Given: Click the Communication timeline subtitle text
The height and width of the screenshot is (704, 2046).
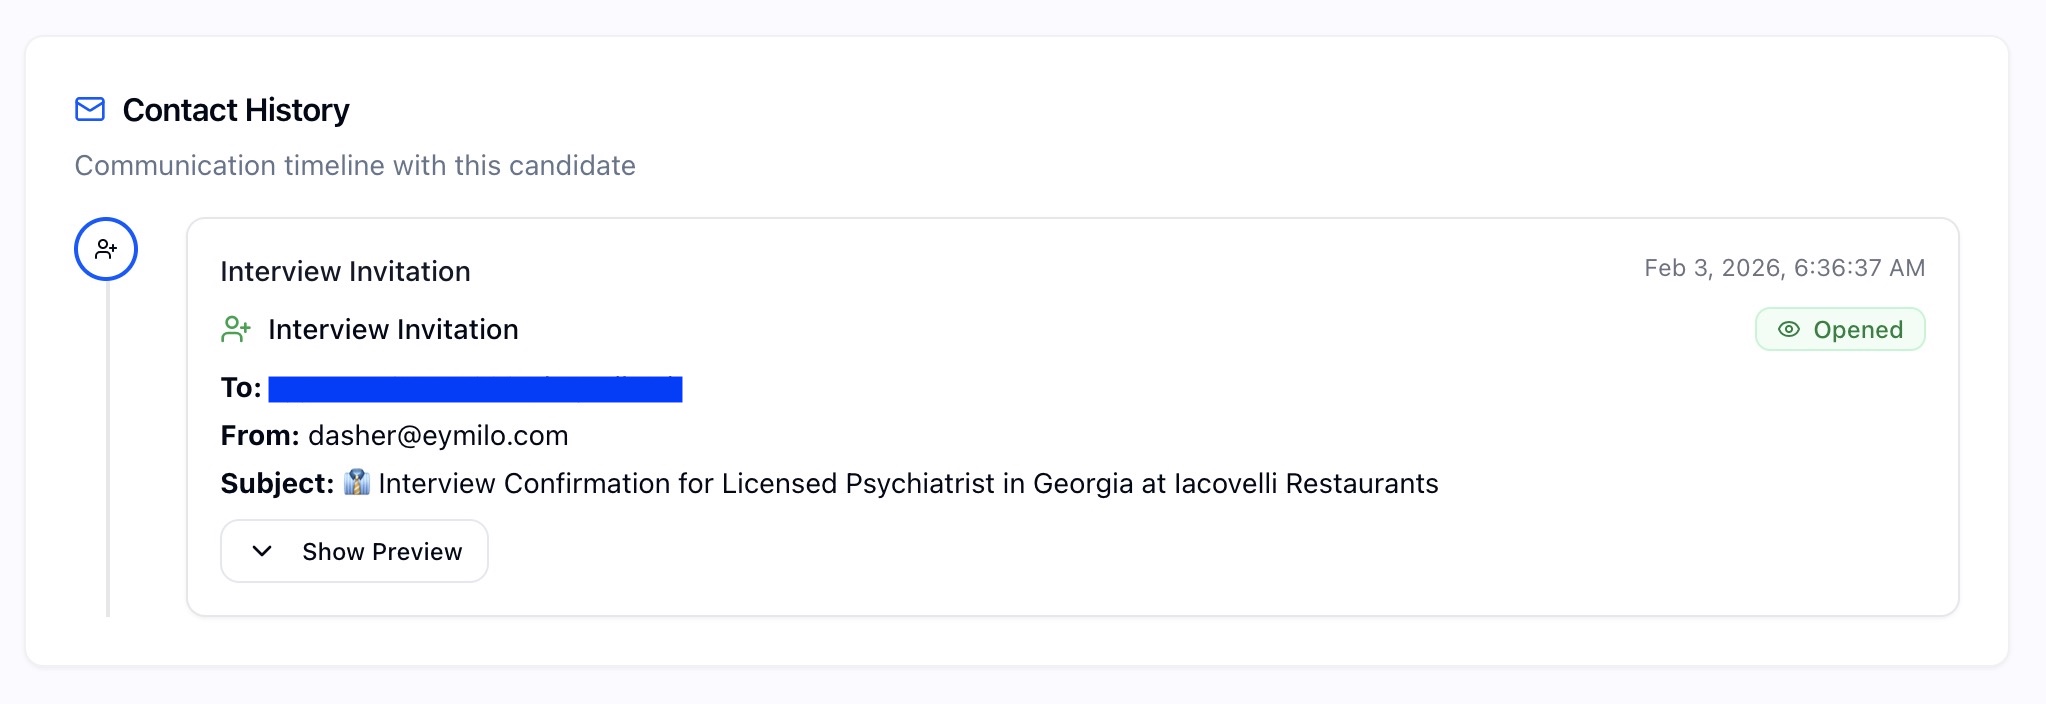Looking at the screenshot, I should (355, 166).
